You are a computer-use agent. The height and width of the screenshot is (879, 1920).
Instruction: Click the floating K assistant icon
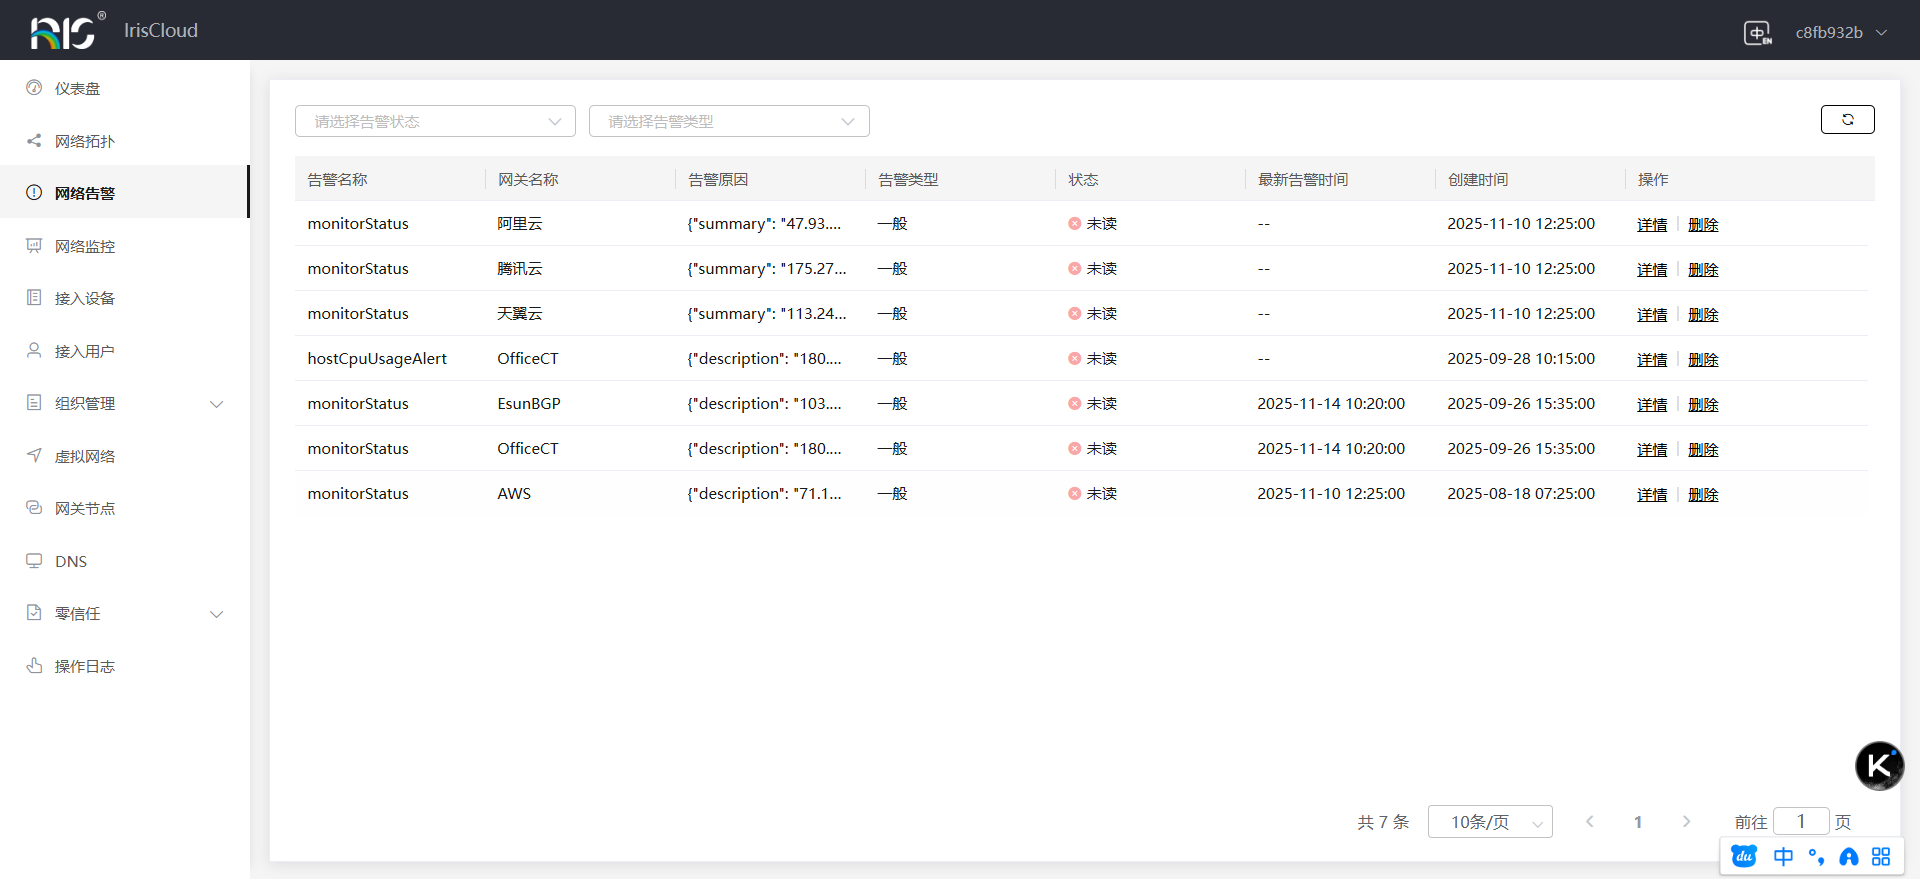[1879, 766]
